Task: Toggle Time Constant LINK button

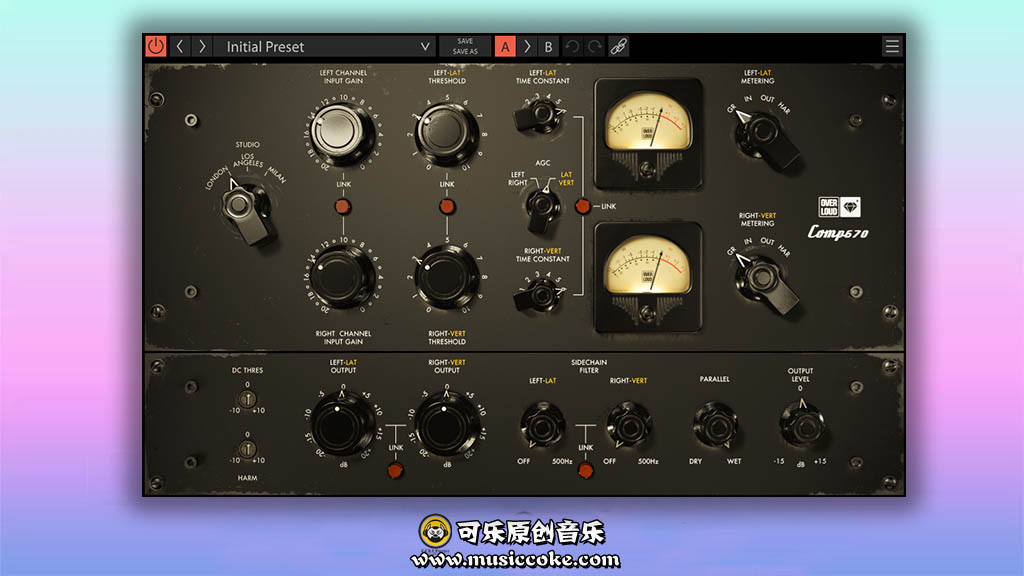Action: coord(583,206)
